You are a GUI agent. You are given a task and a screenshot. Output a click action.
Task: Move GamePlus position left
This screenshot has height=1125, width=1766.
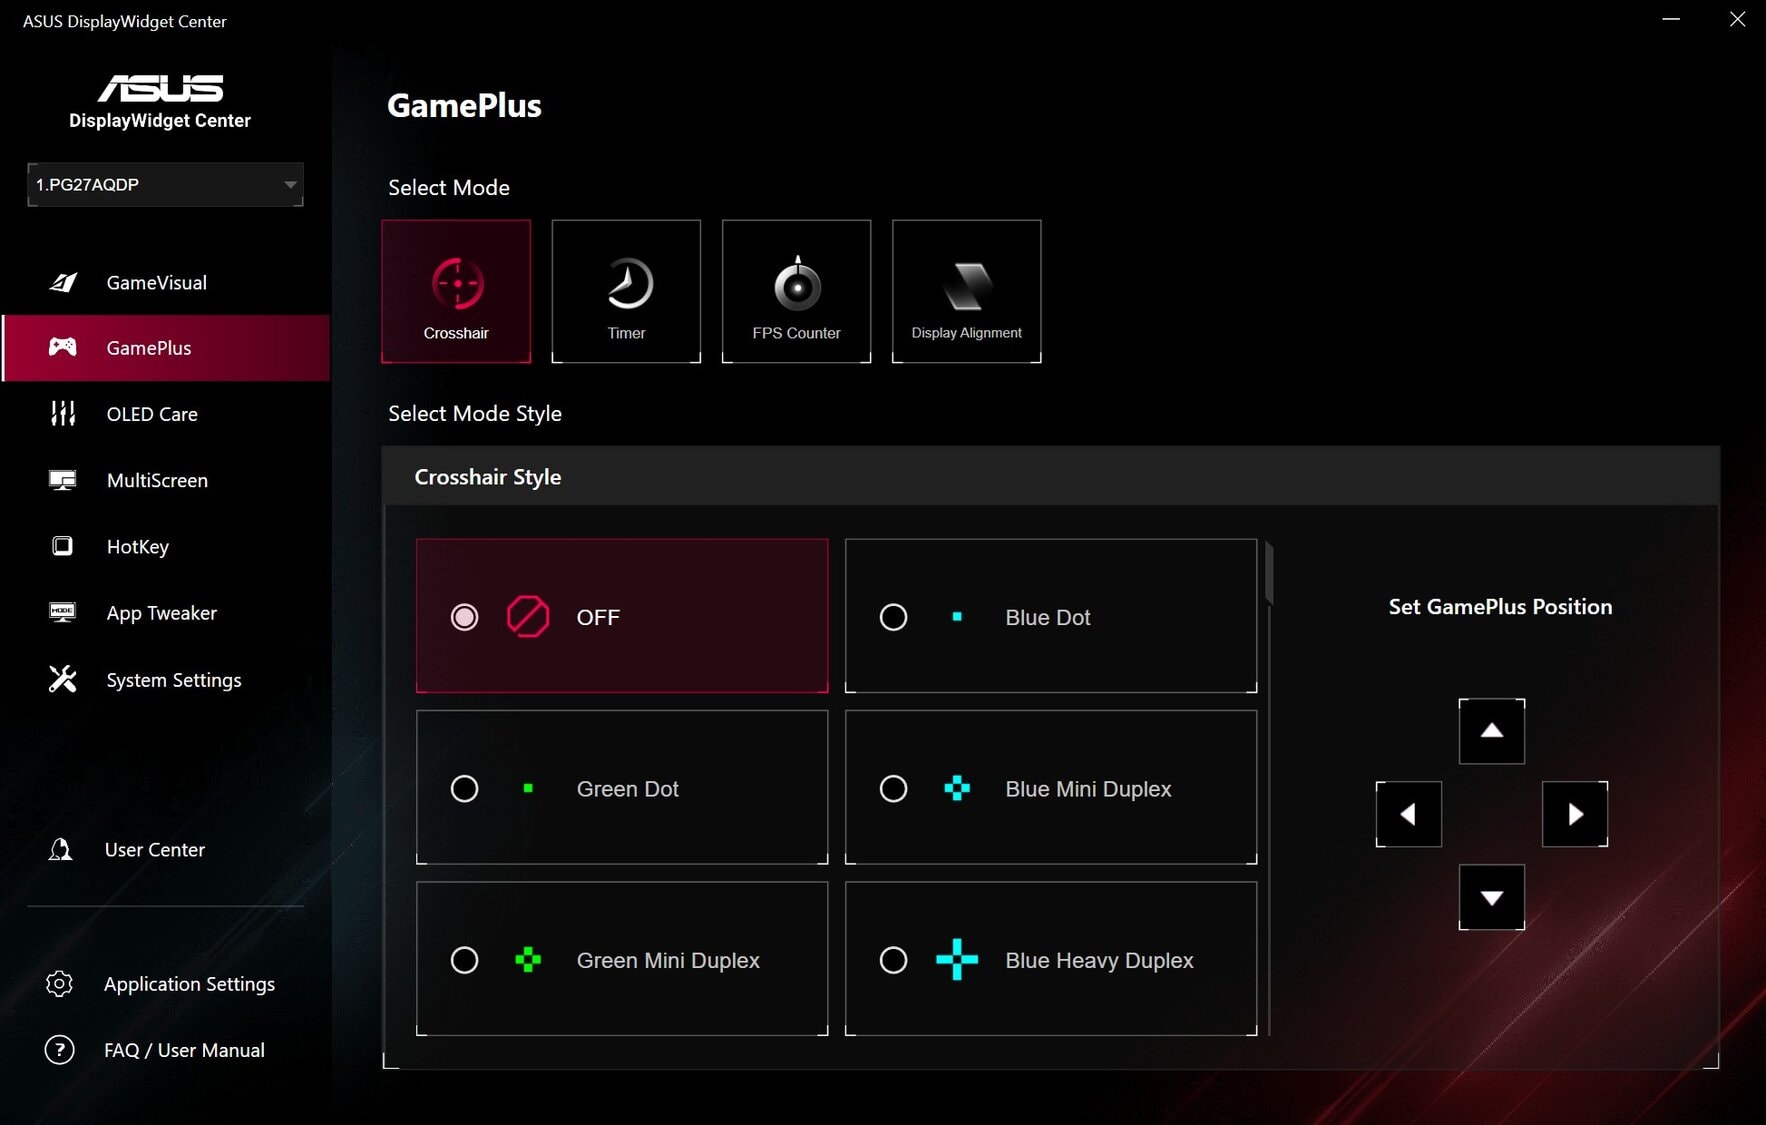coord(1408,814)
